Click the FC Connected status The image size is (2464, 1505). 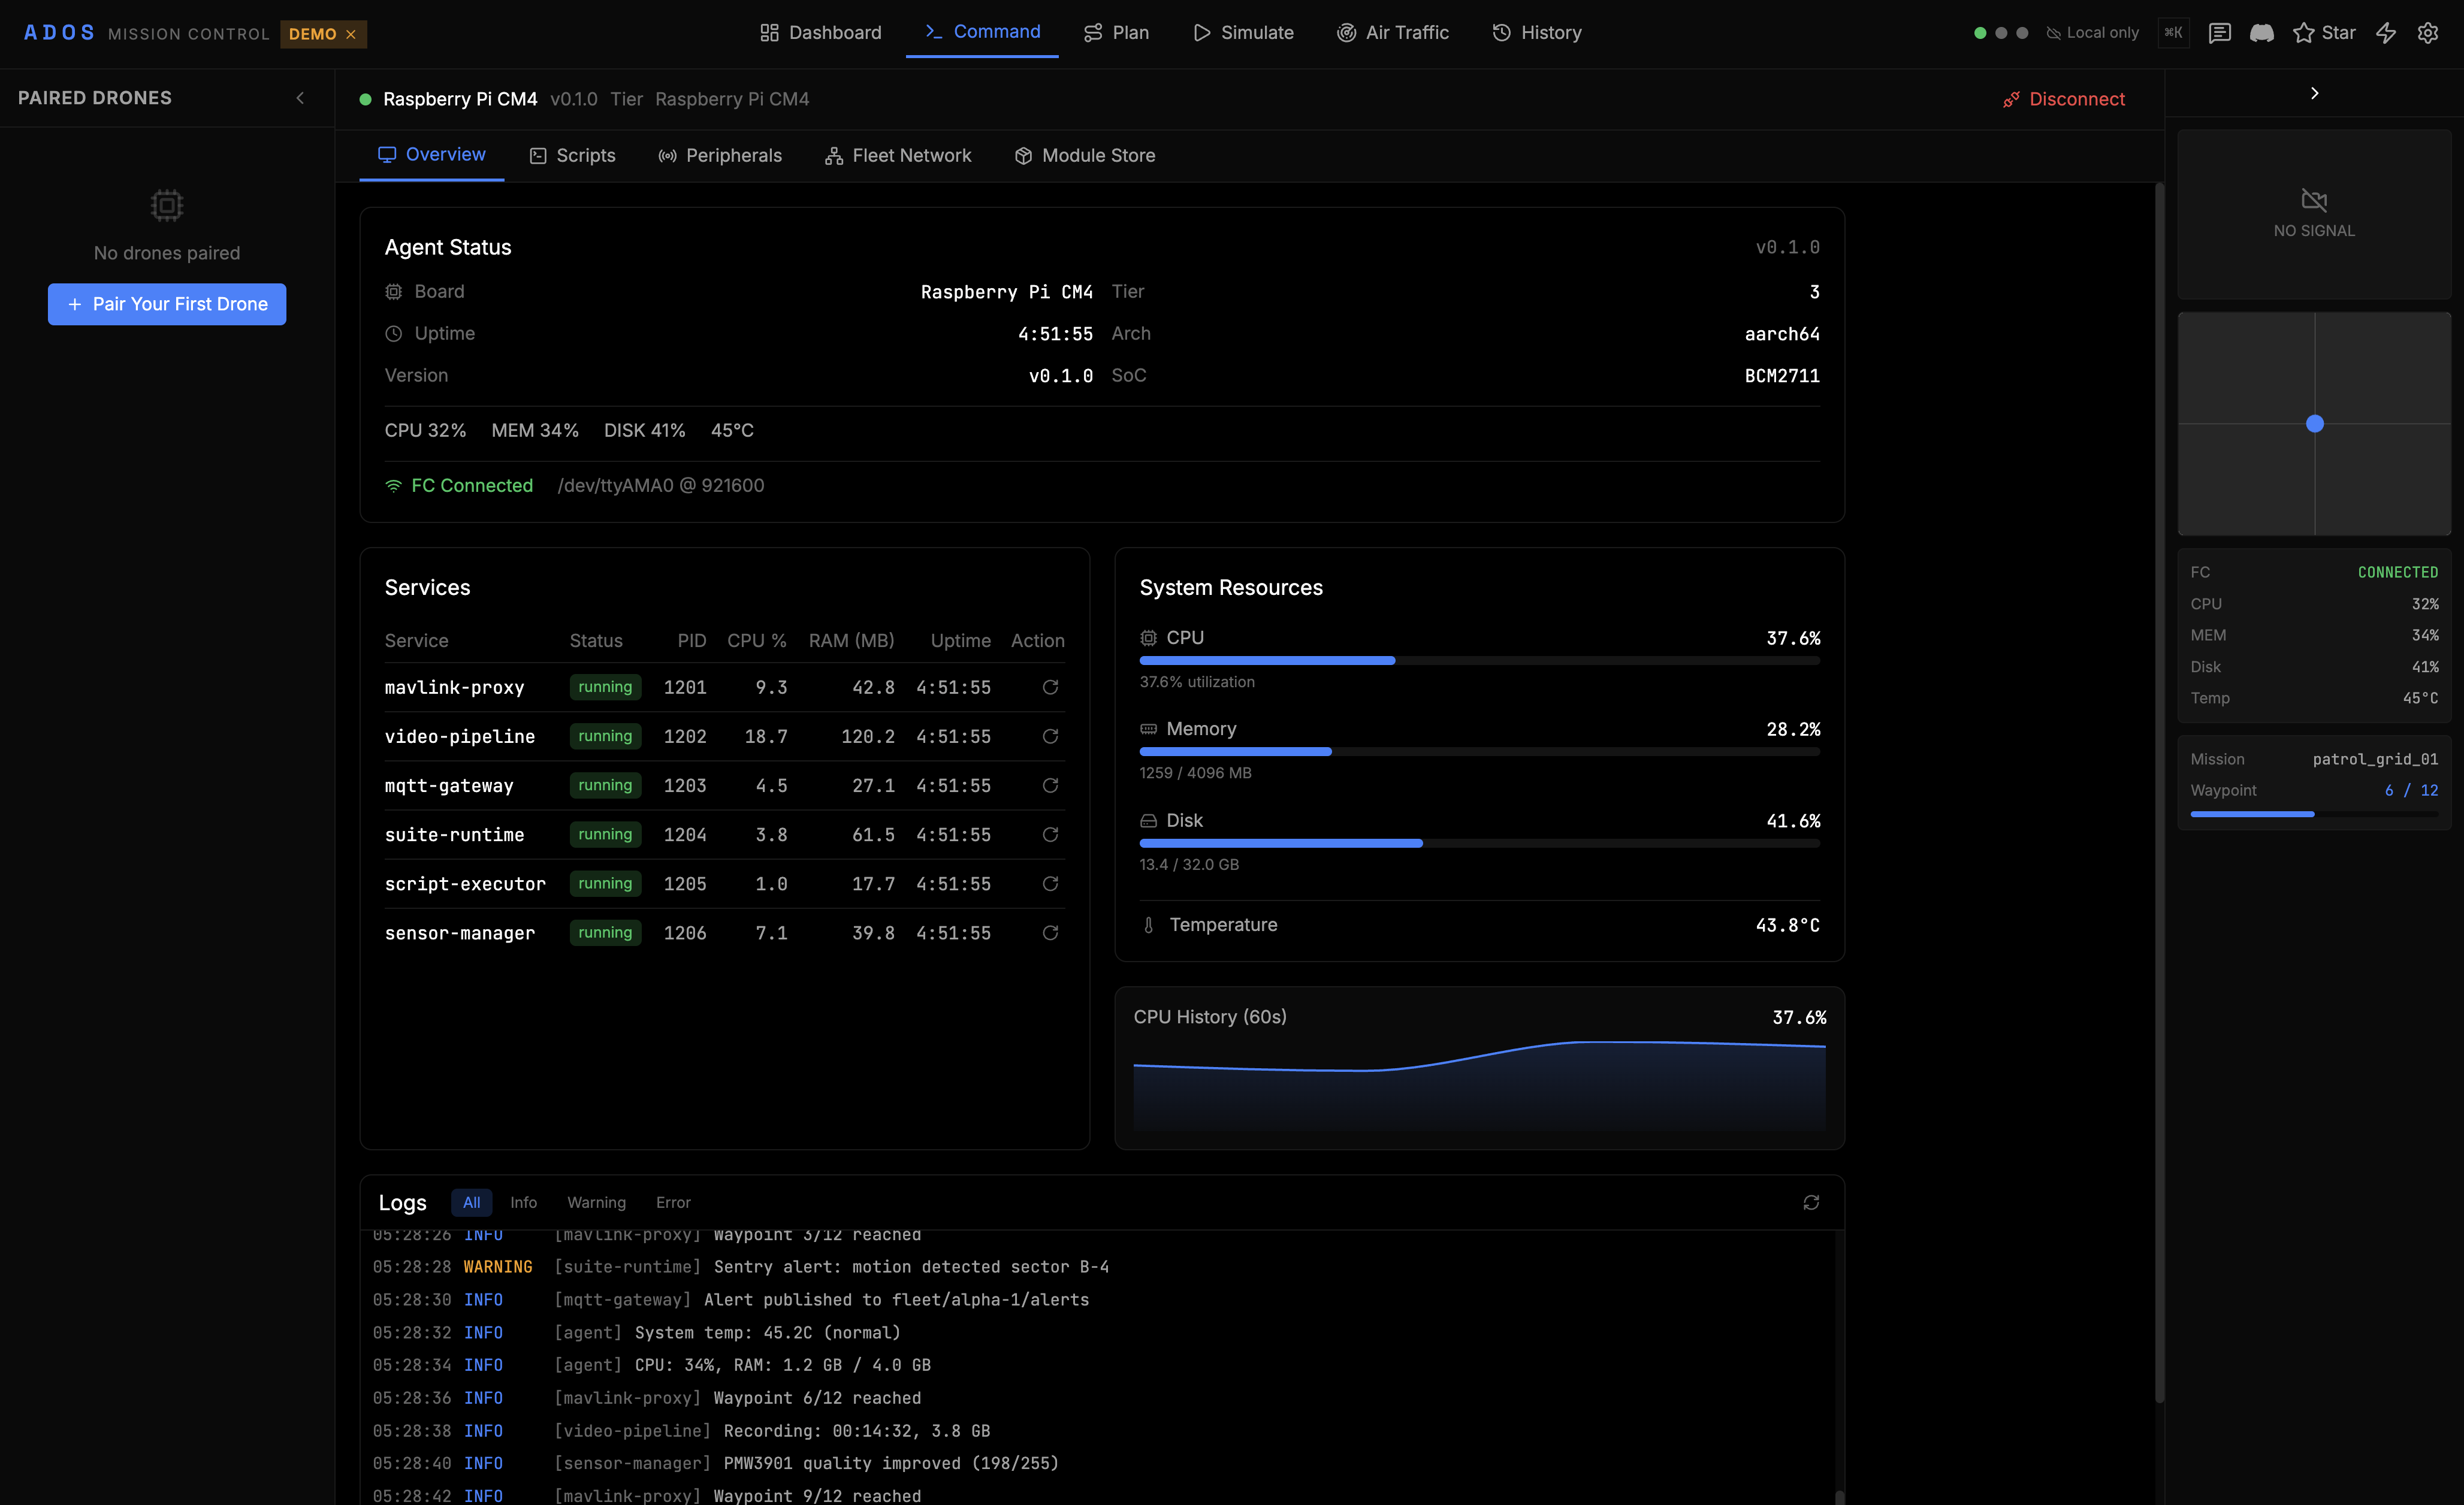coord(459,485)
